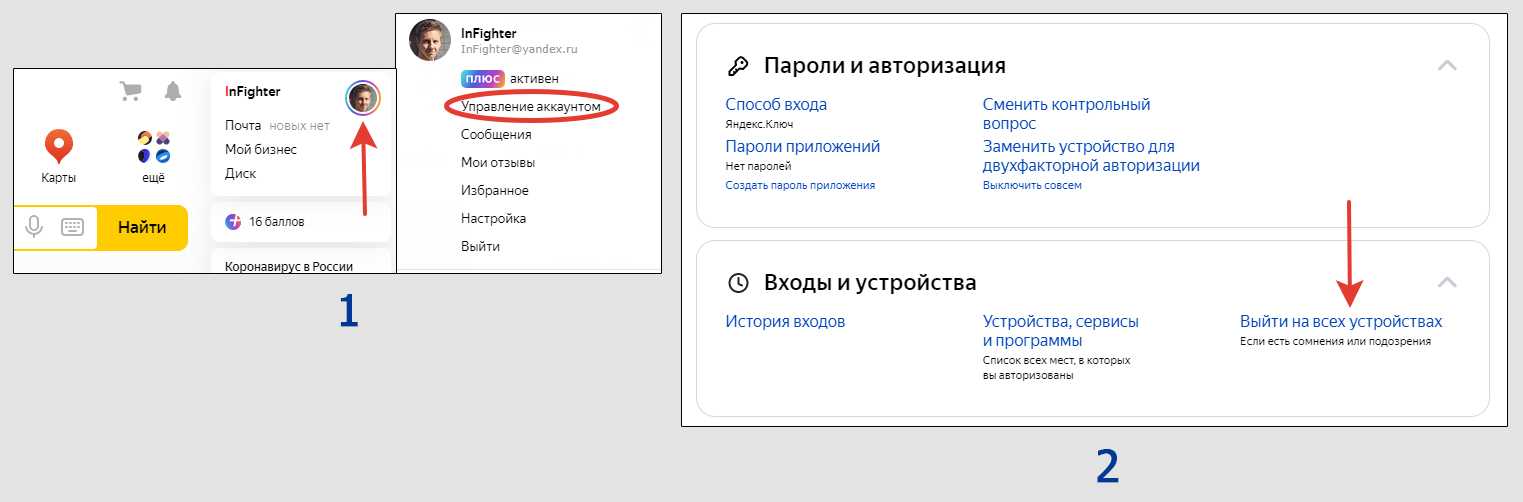Click 'Создать пароль приложения' link
This screenshot has height=502, width=1523.
point(800,185)
